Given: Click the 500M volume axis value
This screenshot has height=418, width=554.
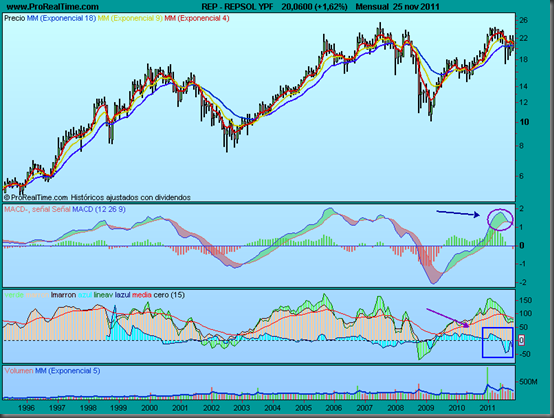Looking at the screenshot, I should tap(528, 382).
